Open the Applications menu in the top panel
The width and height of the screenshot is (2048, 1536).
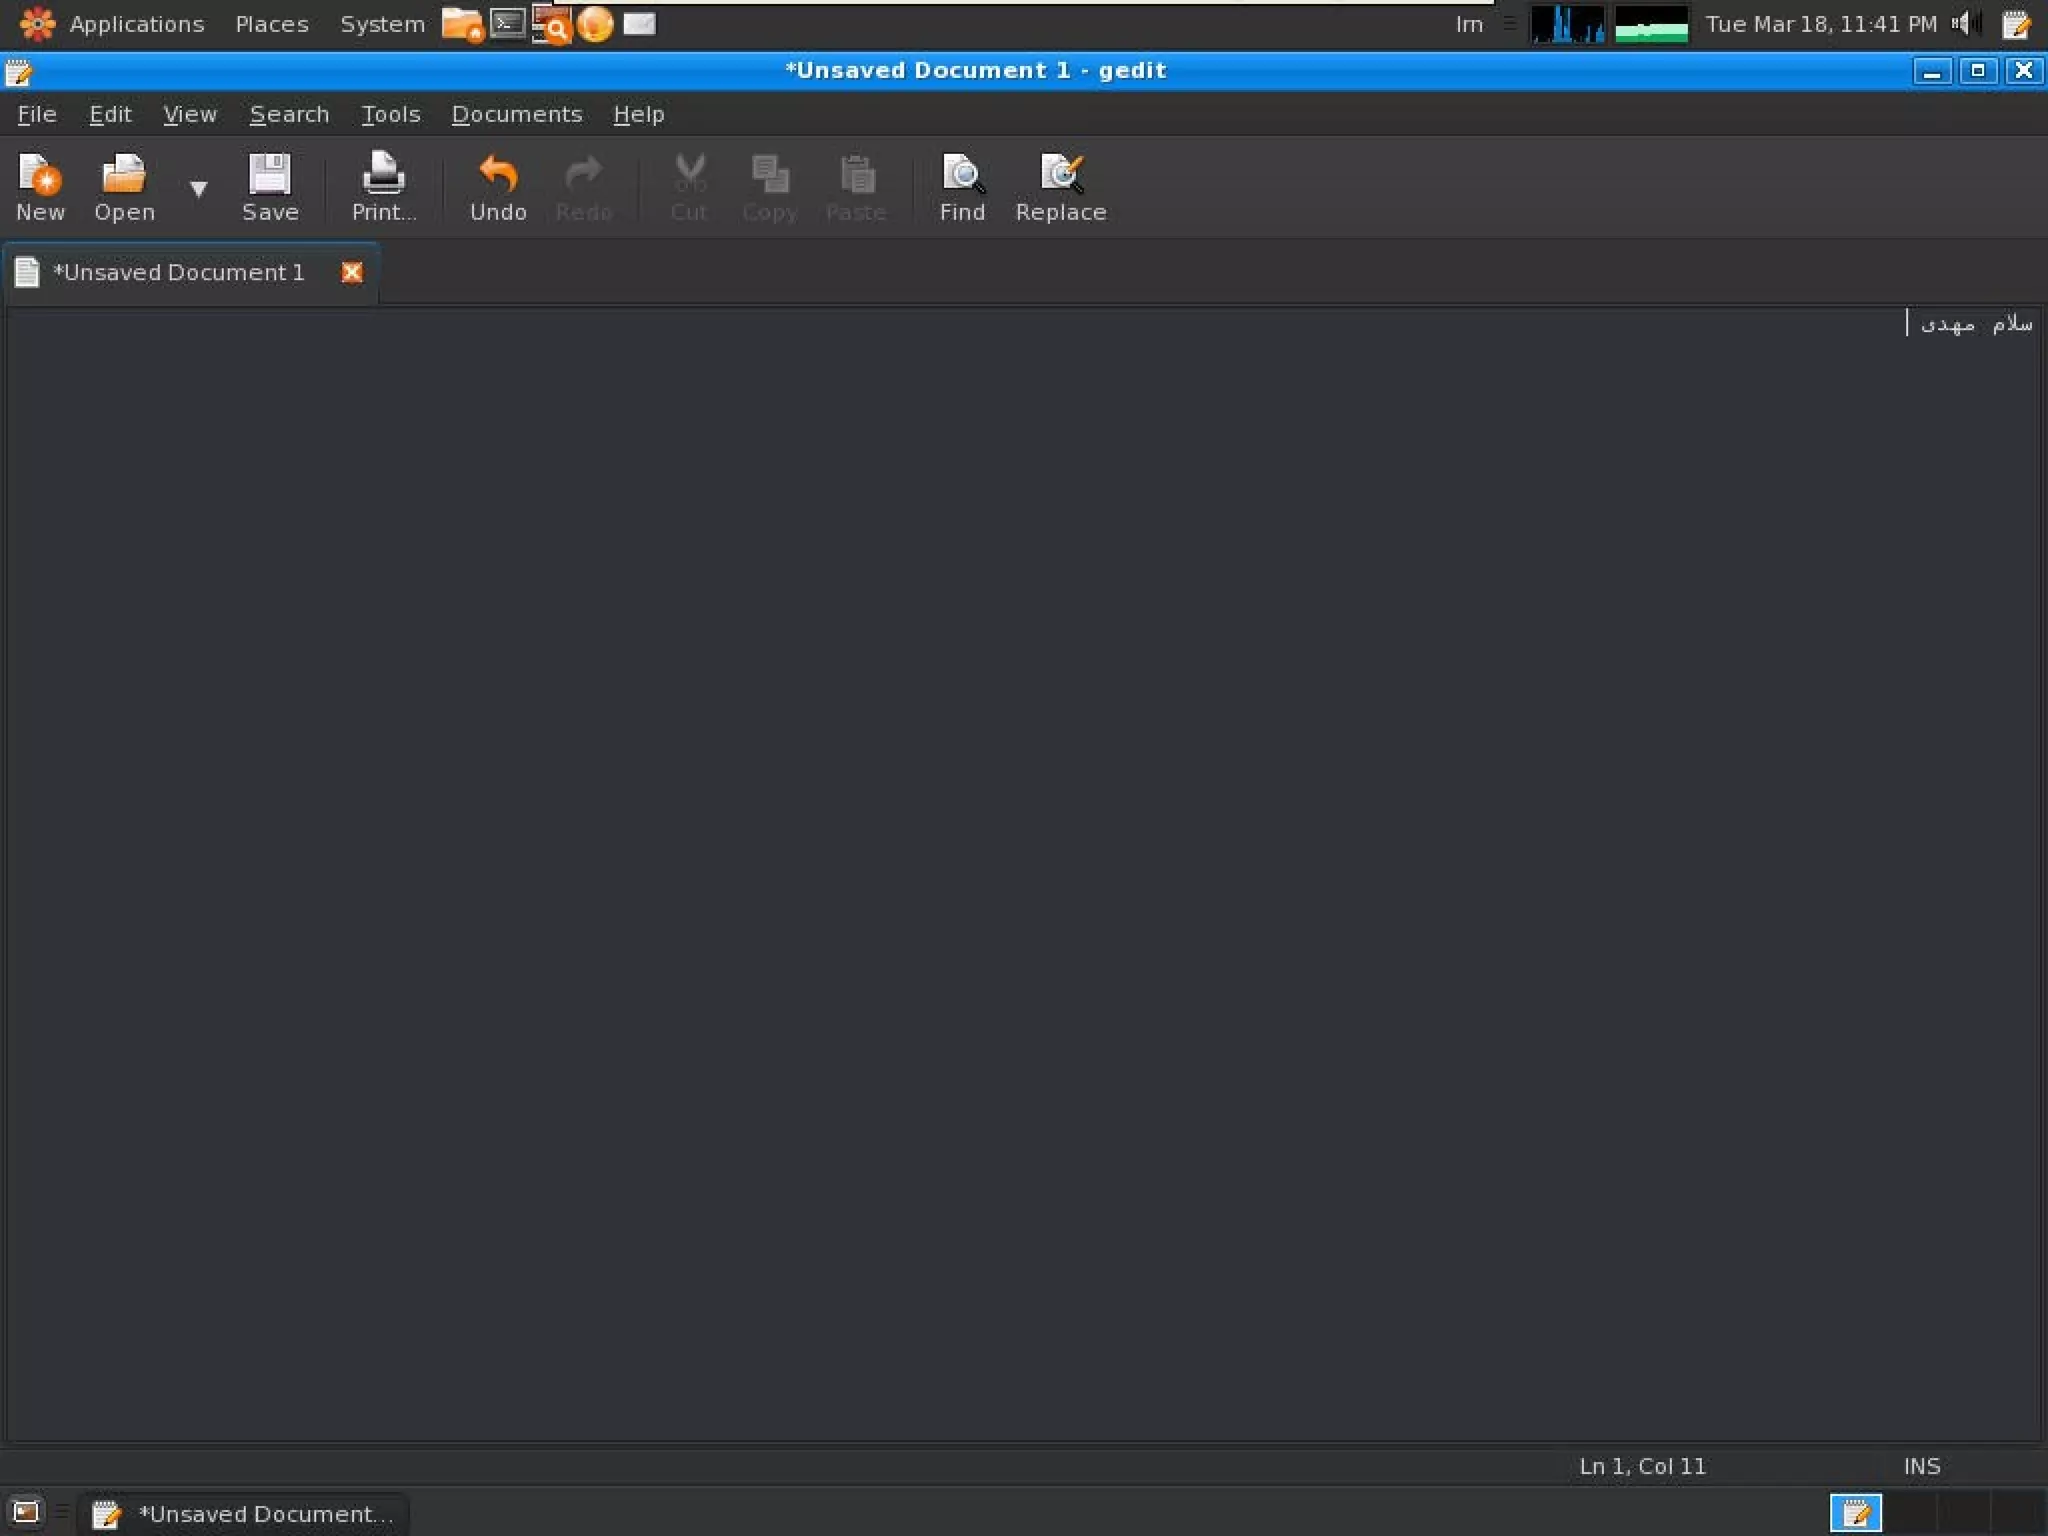coord(136,24)
